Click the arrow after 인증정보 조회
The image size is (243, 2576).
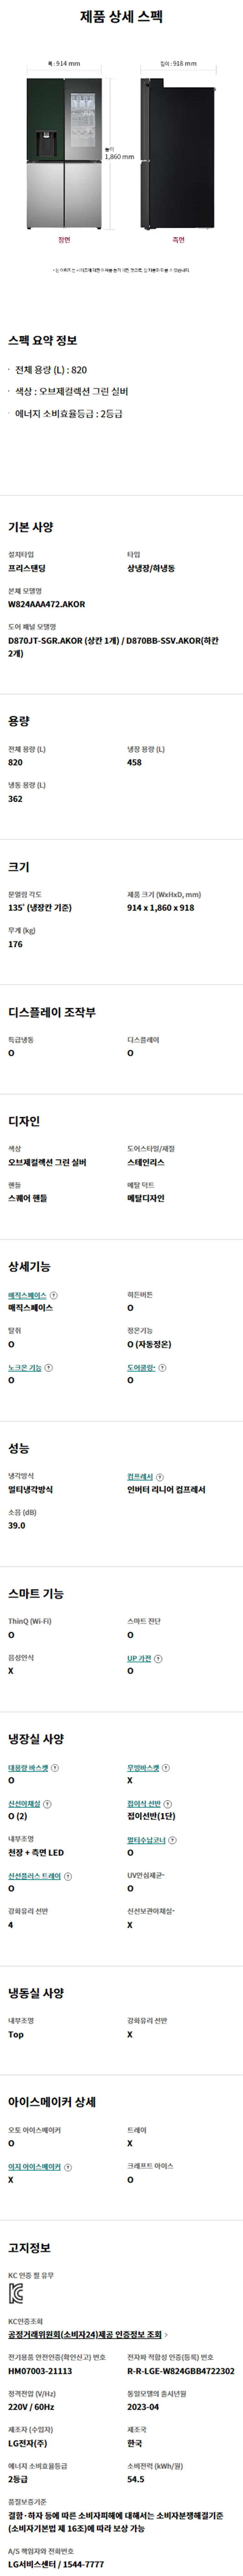pyautogui.click(x=166, y=2334)
